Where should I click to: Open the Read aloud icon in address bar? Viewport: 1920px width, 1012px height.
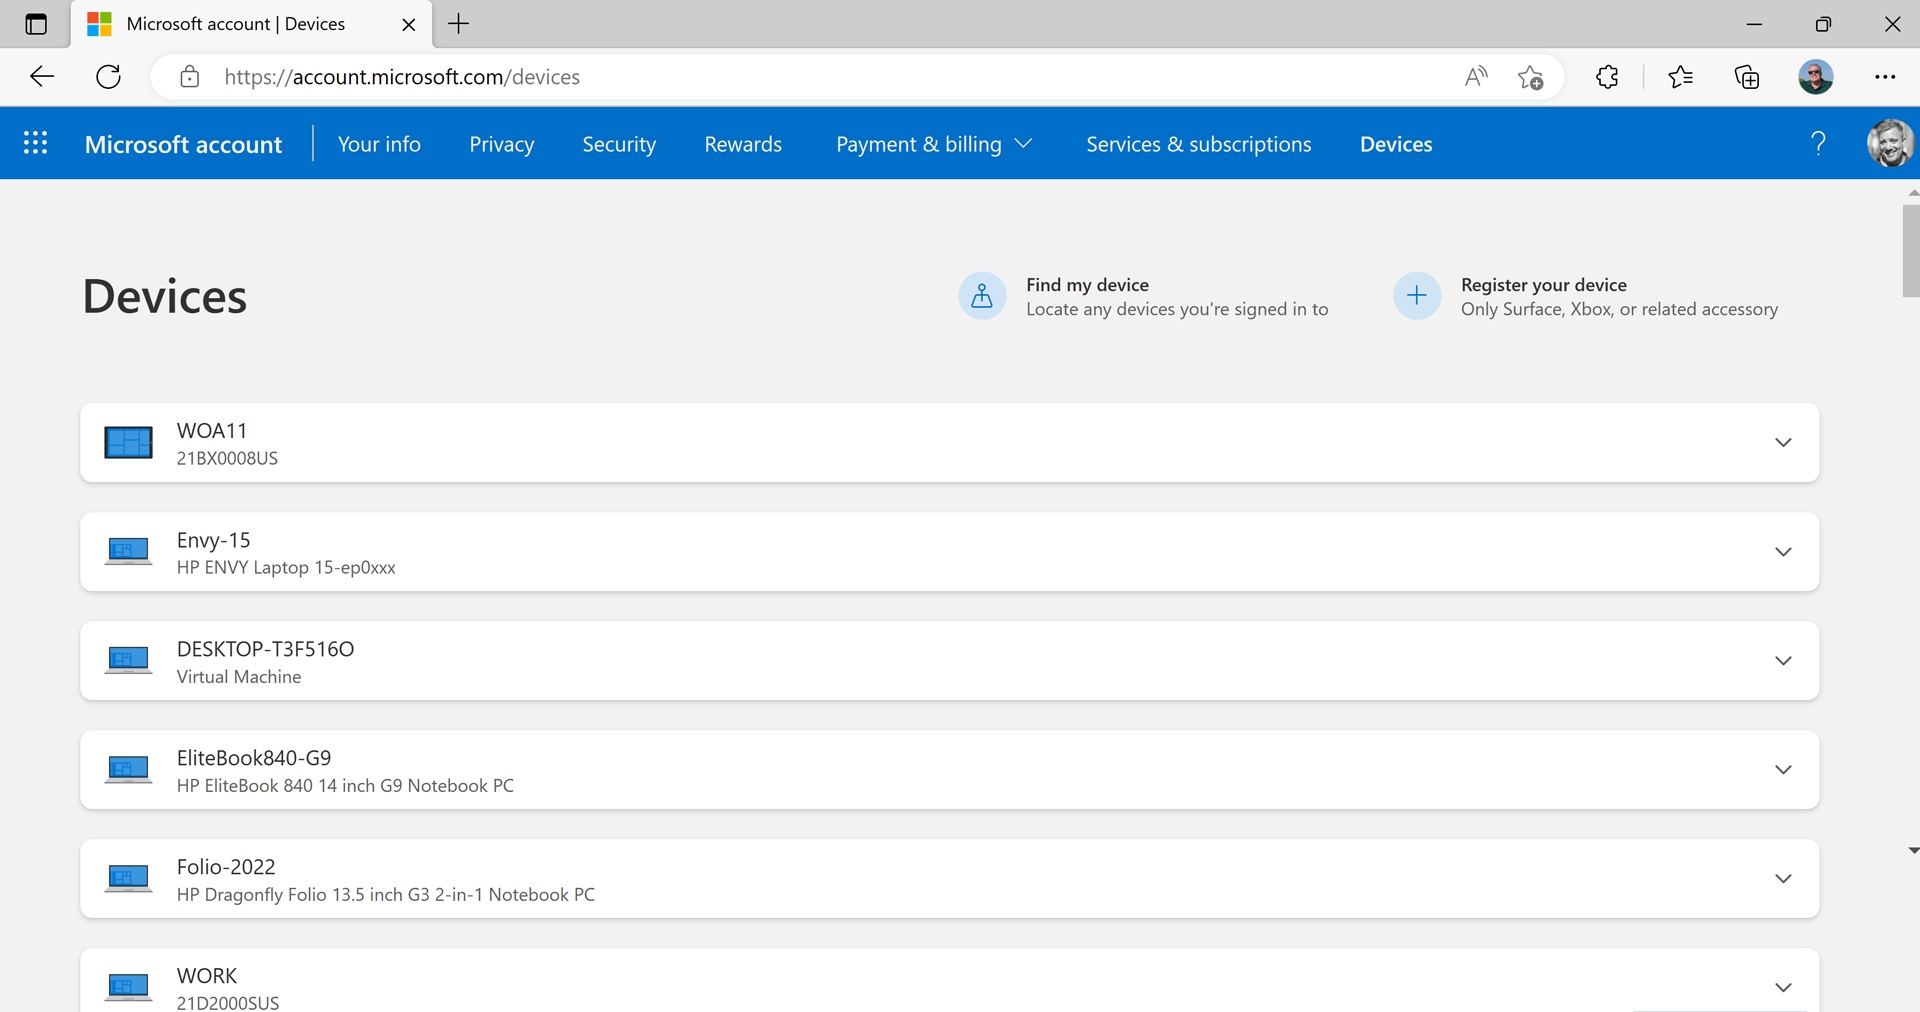coord(1475,77)
